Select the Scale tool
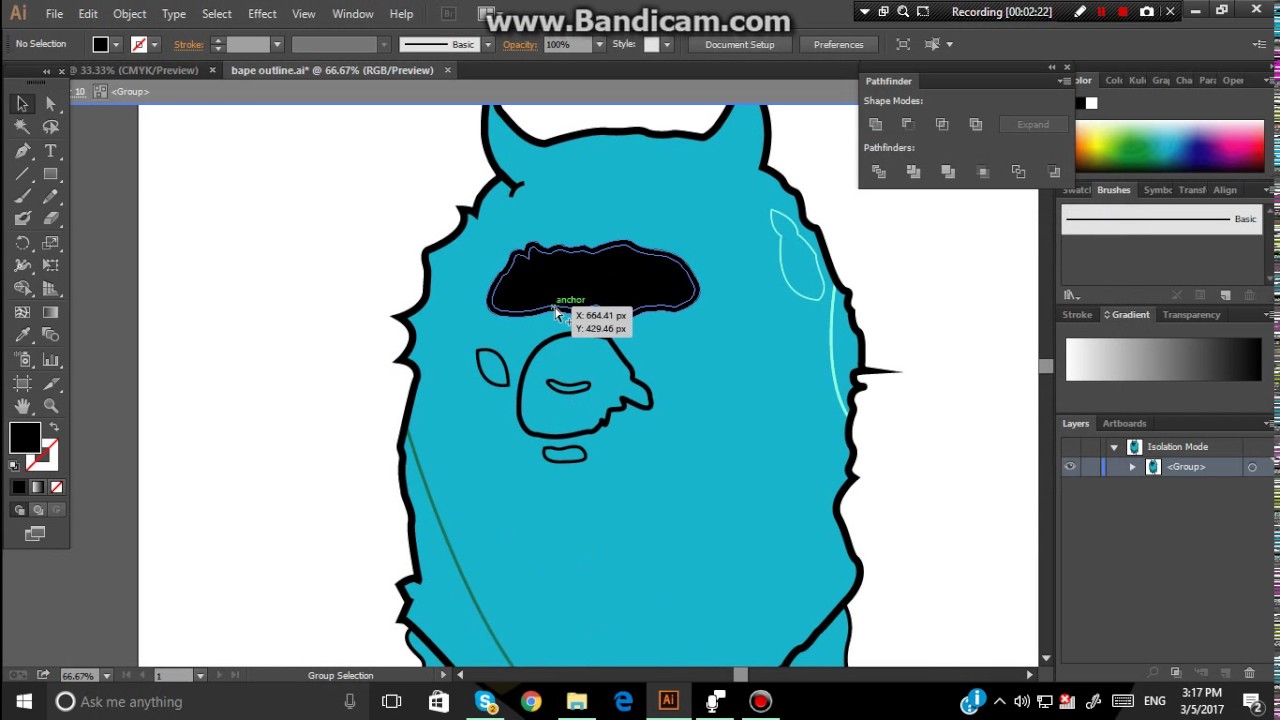1280x720 pixels. 51,243
